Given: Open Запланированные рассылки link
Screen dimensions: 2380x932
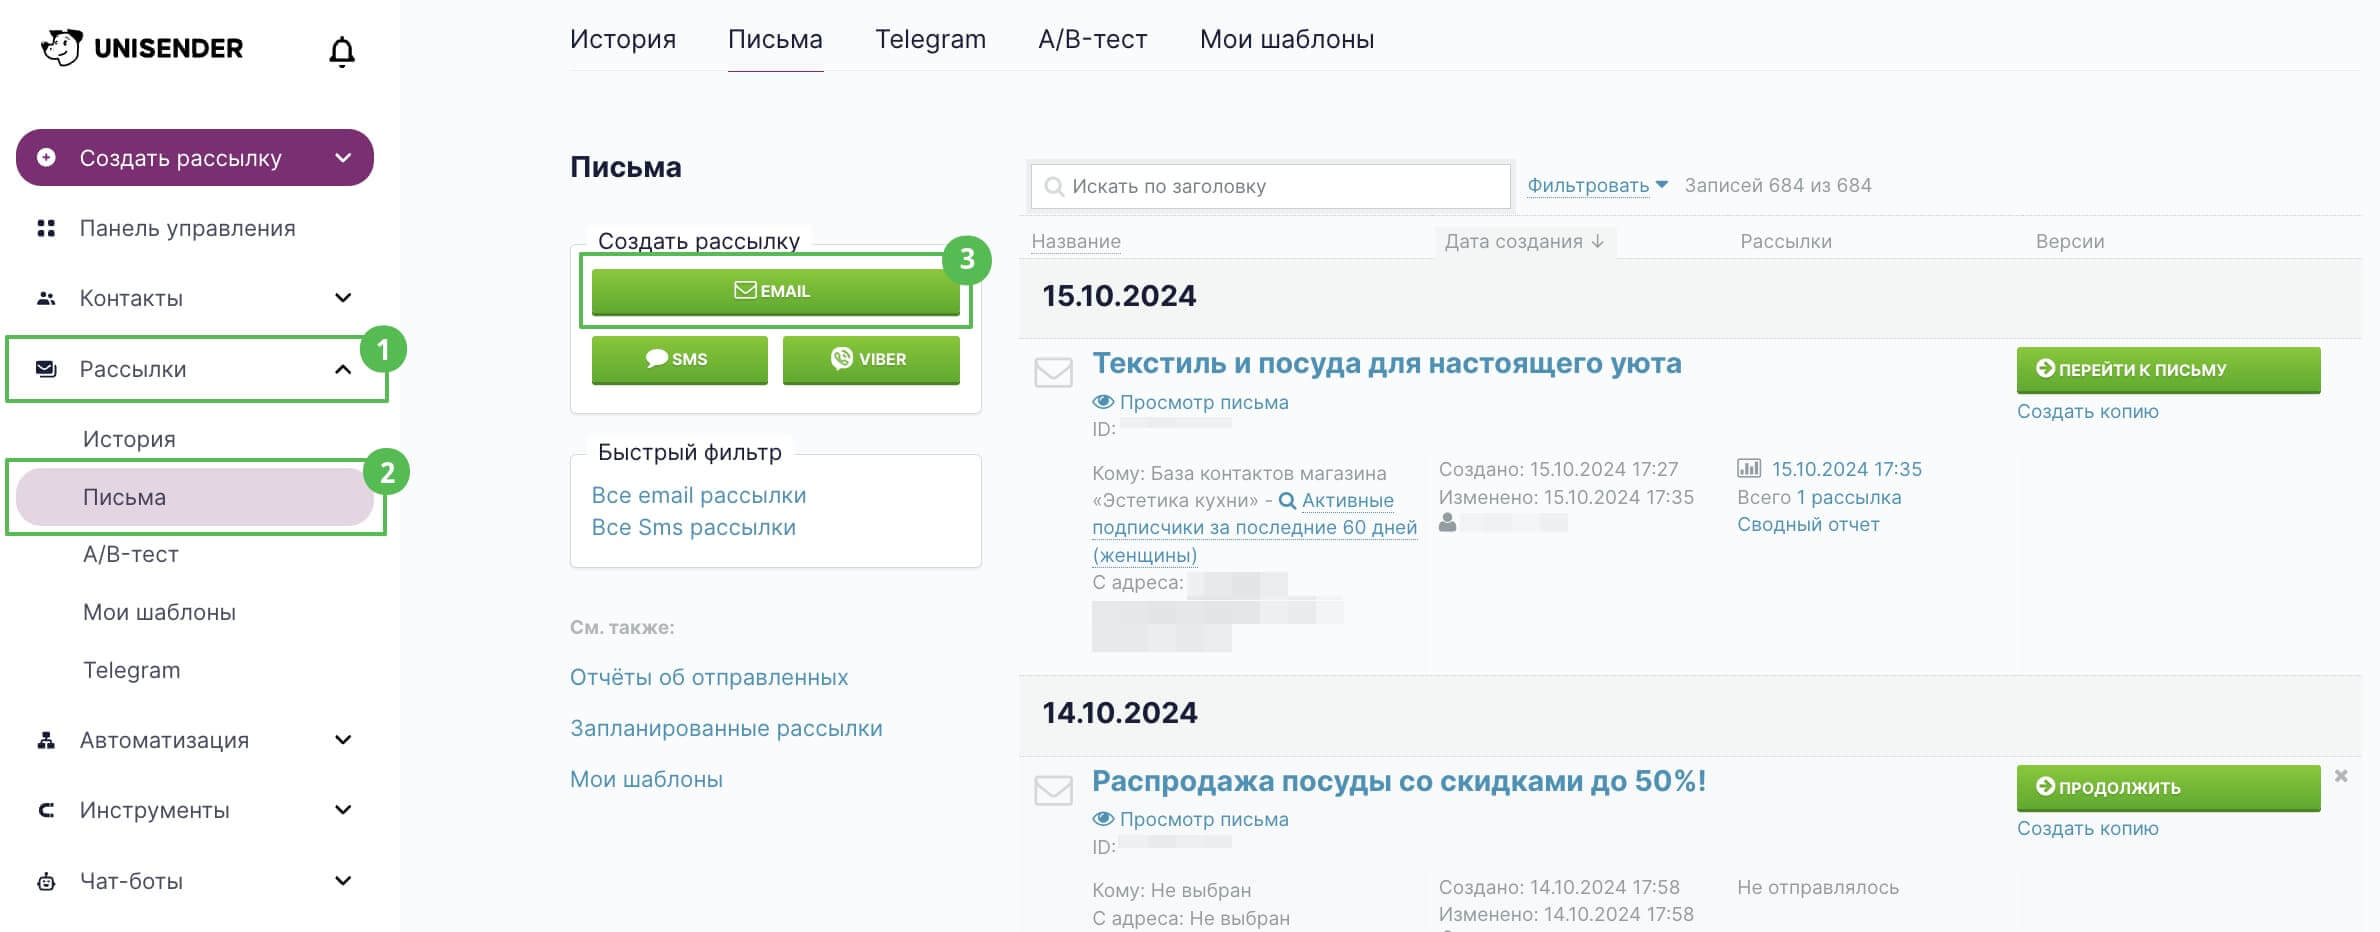Looking at the screenshot, I should pyautogui.click(x=726, y=728).
